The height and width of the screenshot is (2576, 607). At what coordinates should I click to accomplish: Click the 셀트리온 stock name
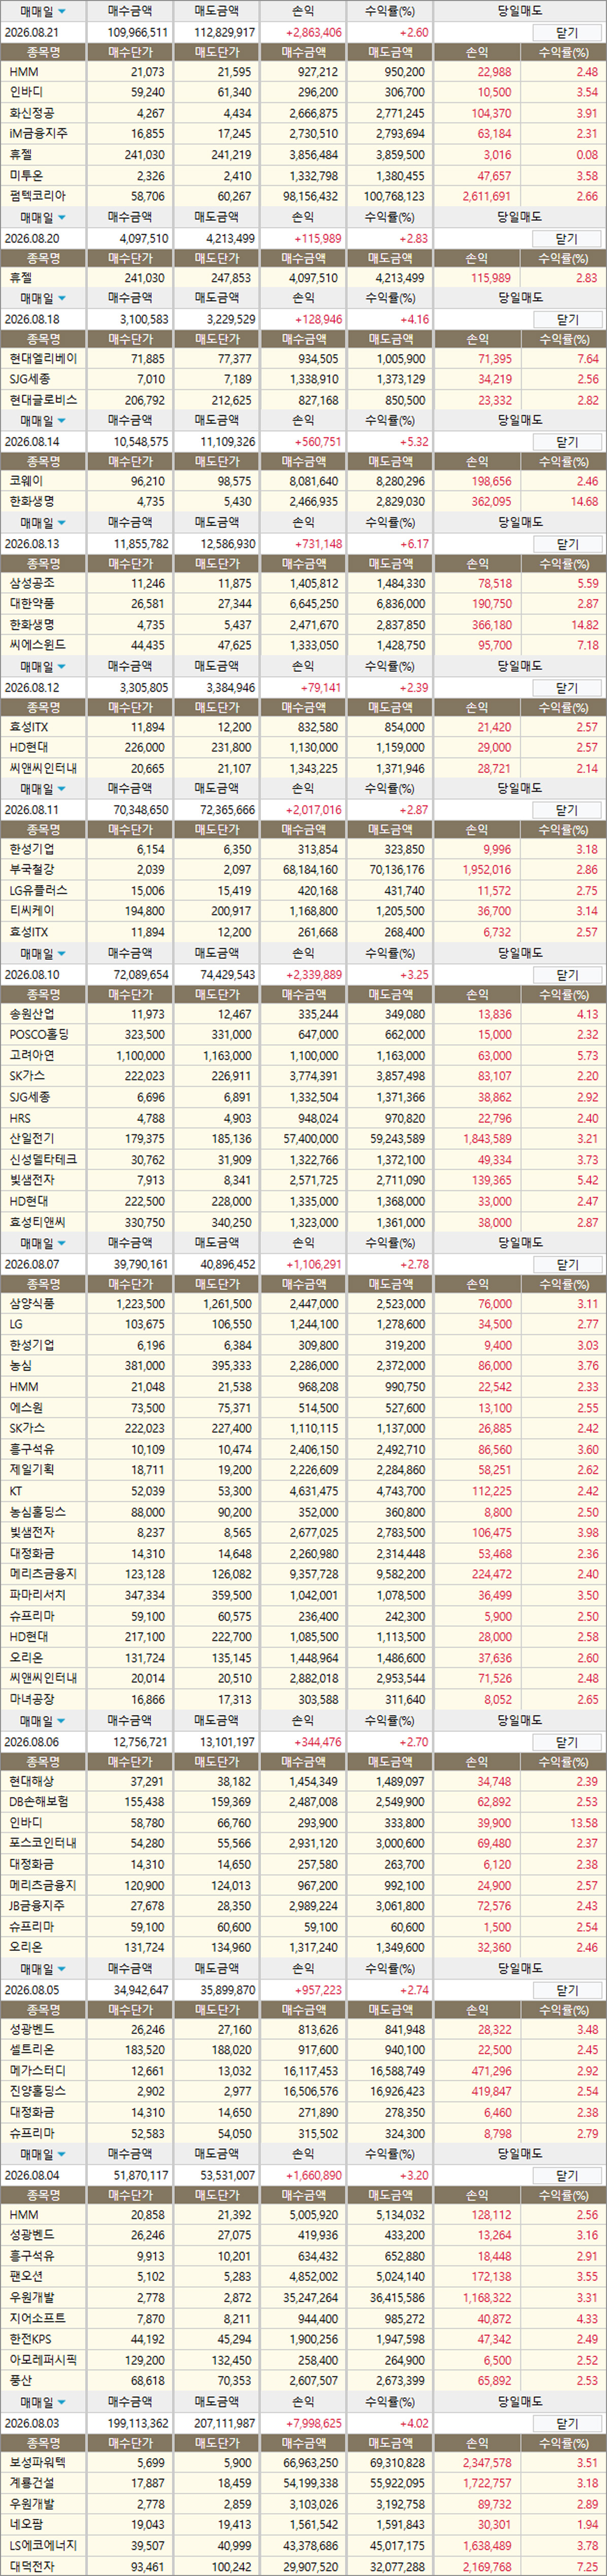tap(32, 2050)
